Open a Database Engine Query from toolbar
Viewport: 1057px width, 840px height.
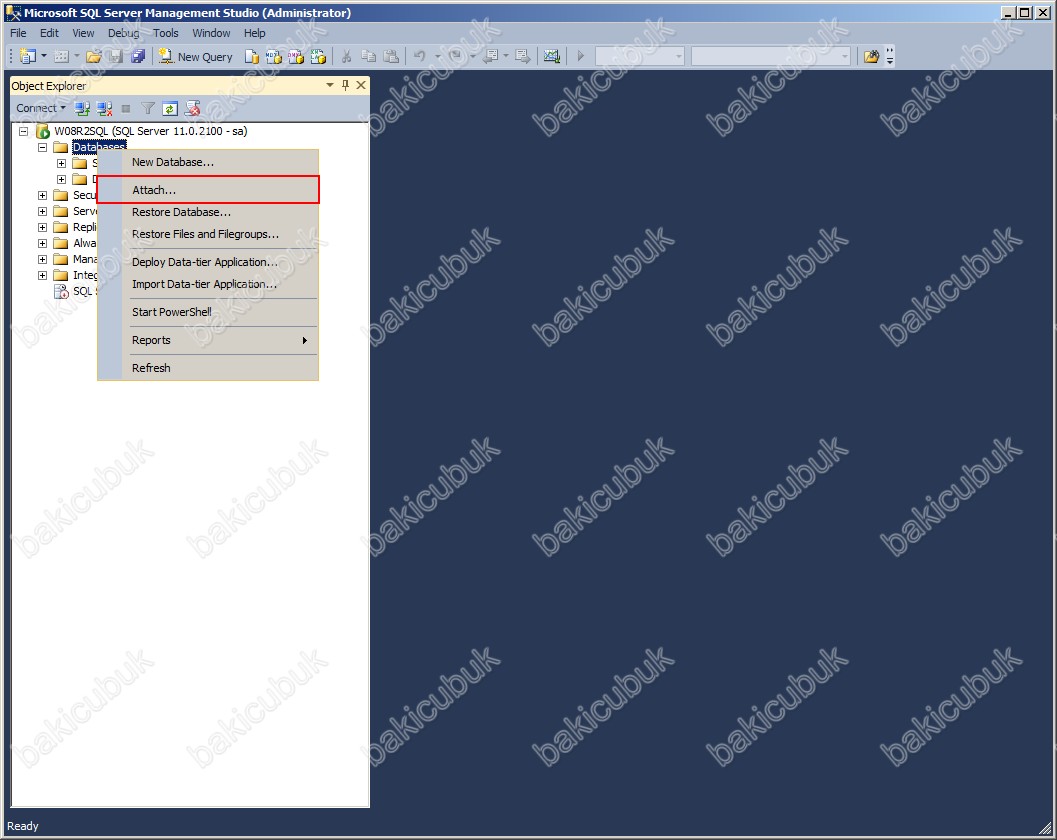[251, 57]
